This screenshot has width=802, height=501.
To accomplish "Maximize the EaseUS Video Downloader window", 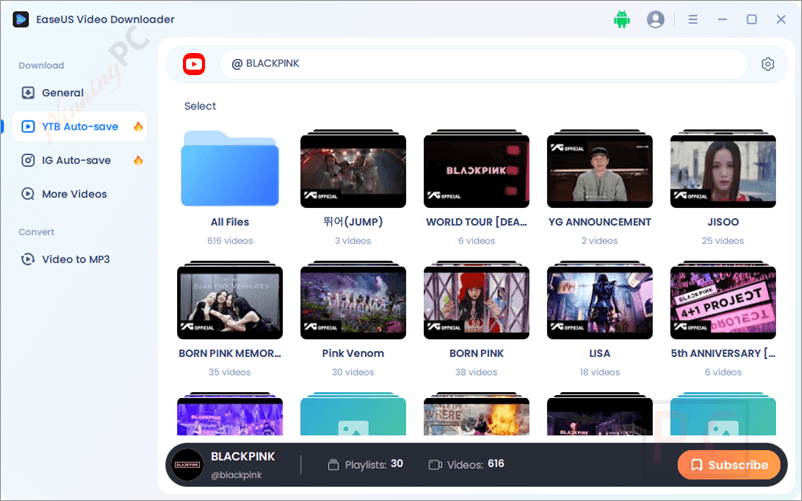I will [751, 19].
